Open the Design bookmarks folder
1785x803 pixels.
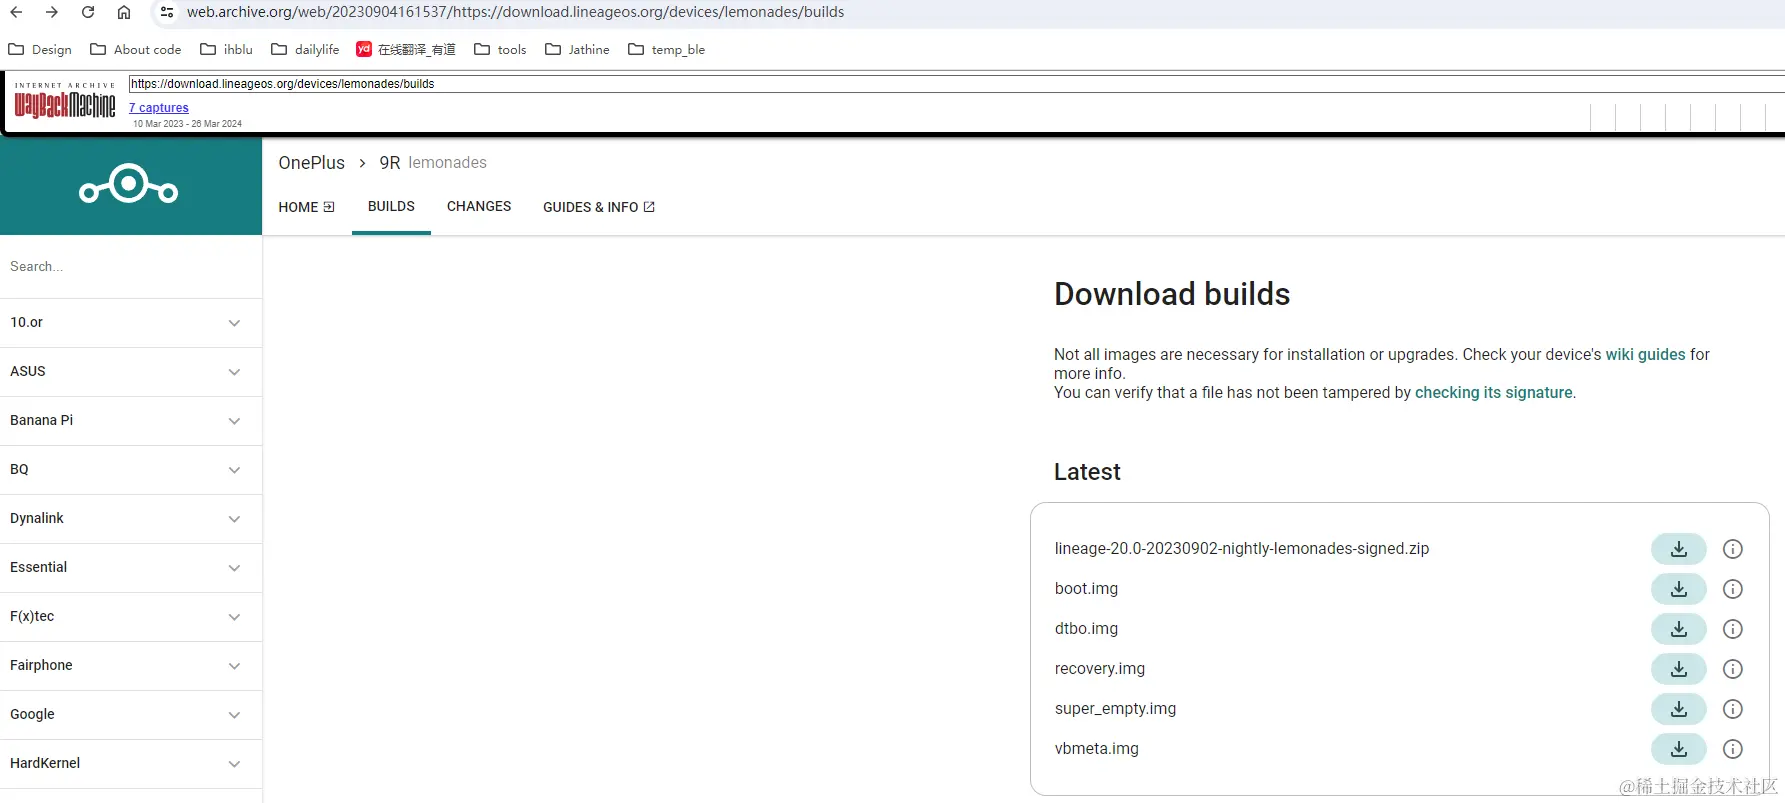pyautogui.click(x=40, y=49)
